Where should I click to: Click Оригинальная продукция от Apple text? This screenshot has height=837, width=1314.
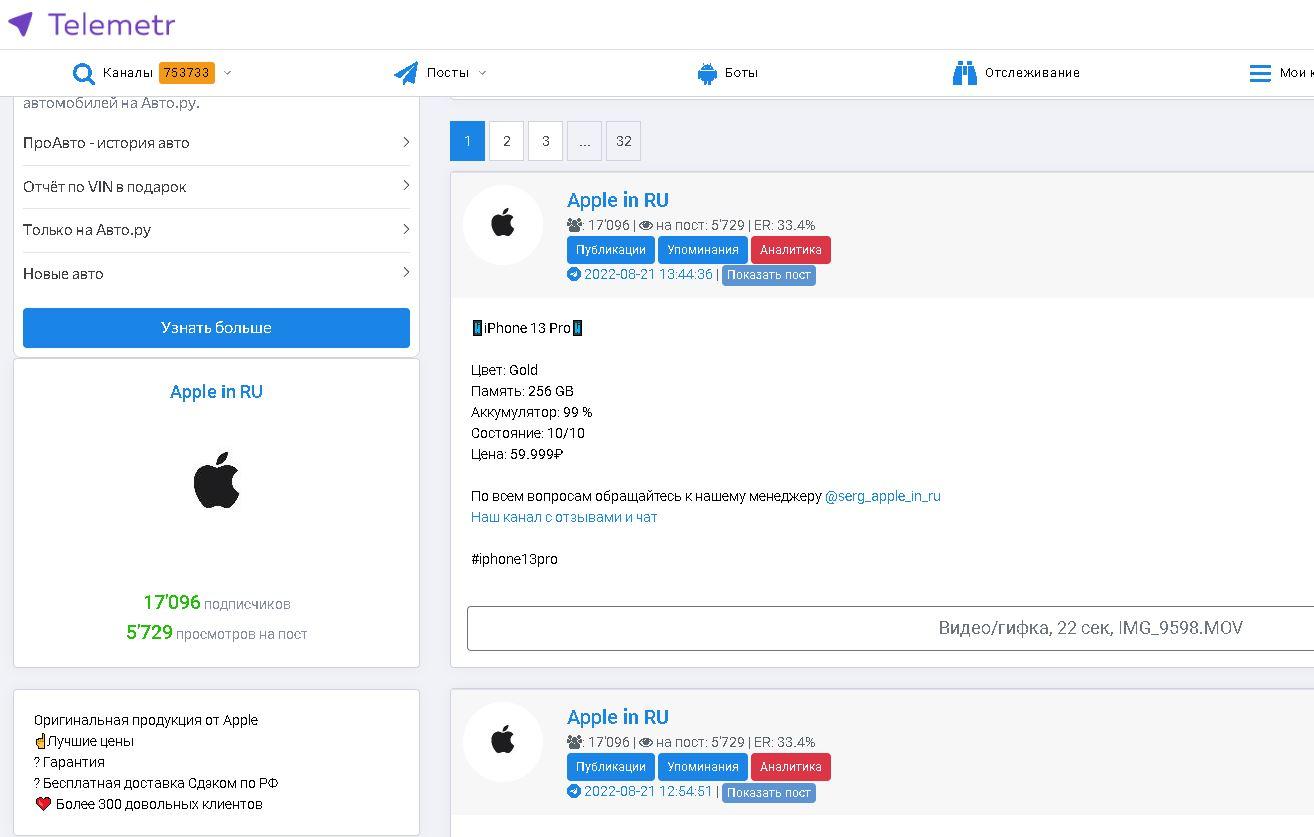[x=146, y=720]
